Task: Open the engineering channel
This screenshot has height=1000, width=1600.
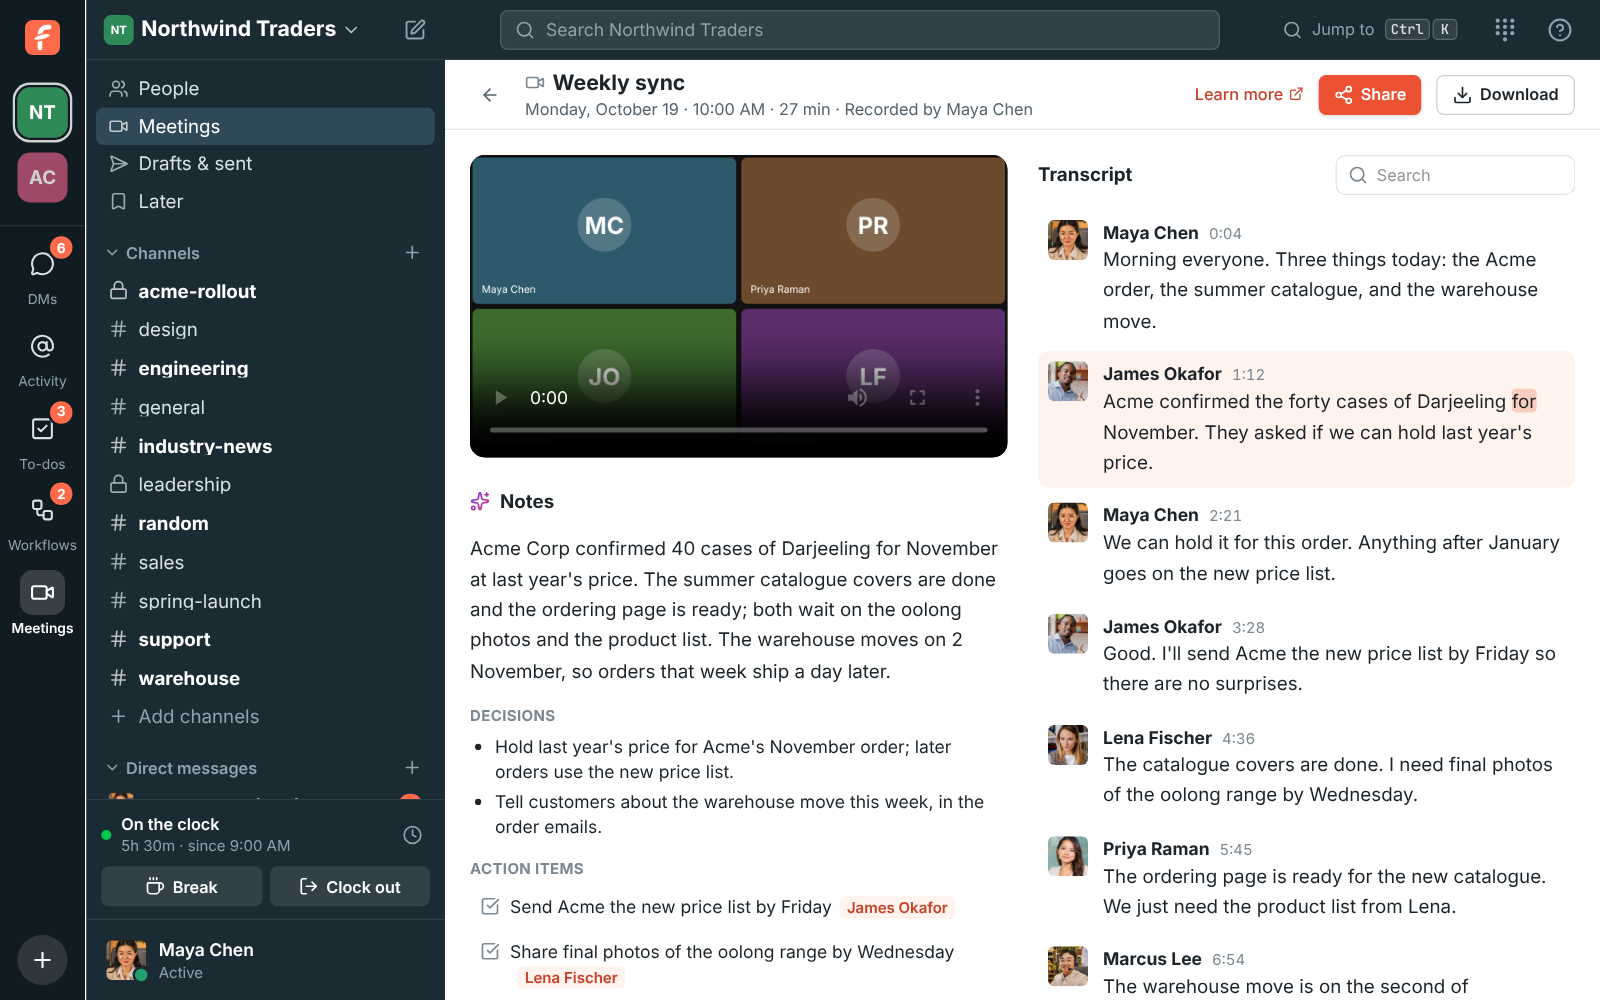Action: (x=265, y=368)
